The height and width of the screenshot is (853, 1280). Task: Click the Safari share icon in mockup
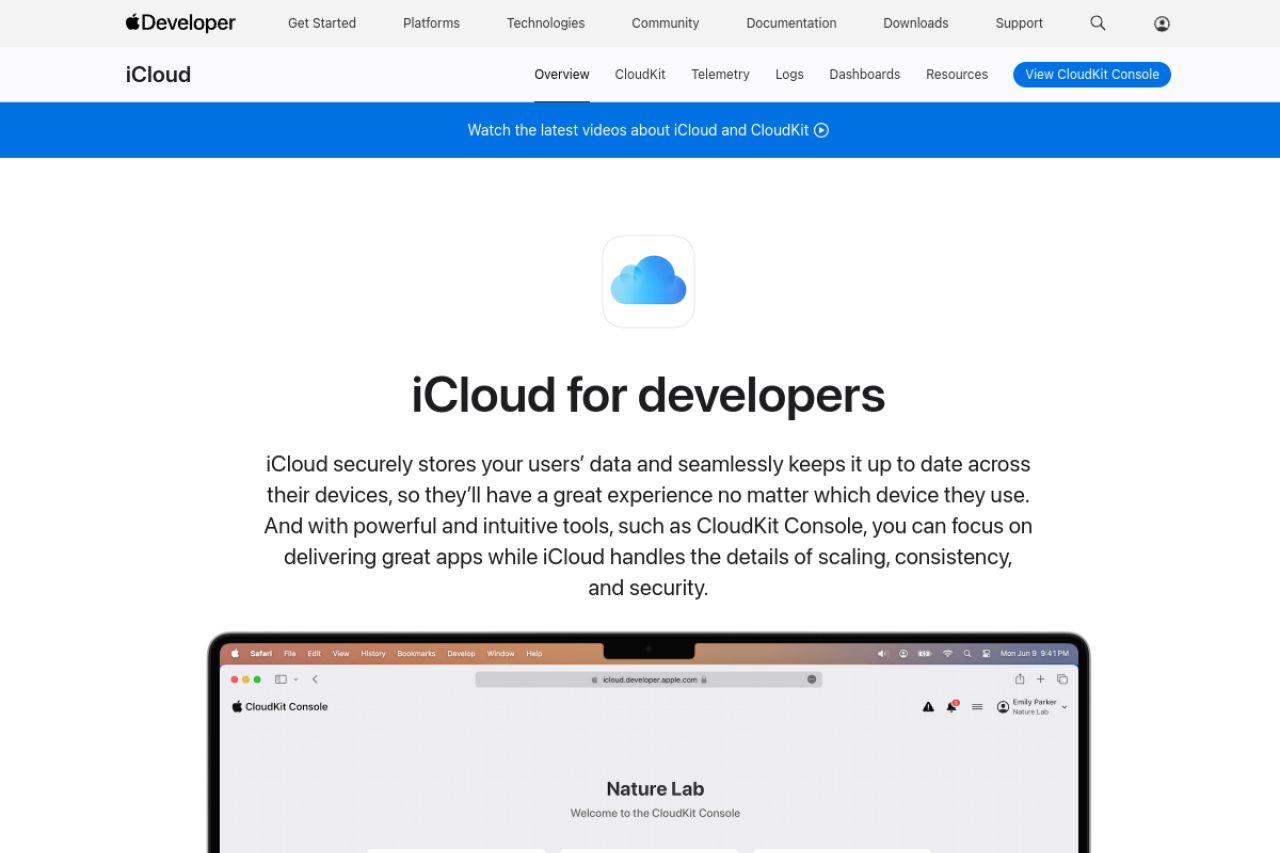(1020, 679)
